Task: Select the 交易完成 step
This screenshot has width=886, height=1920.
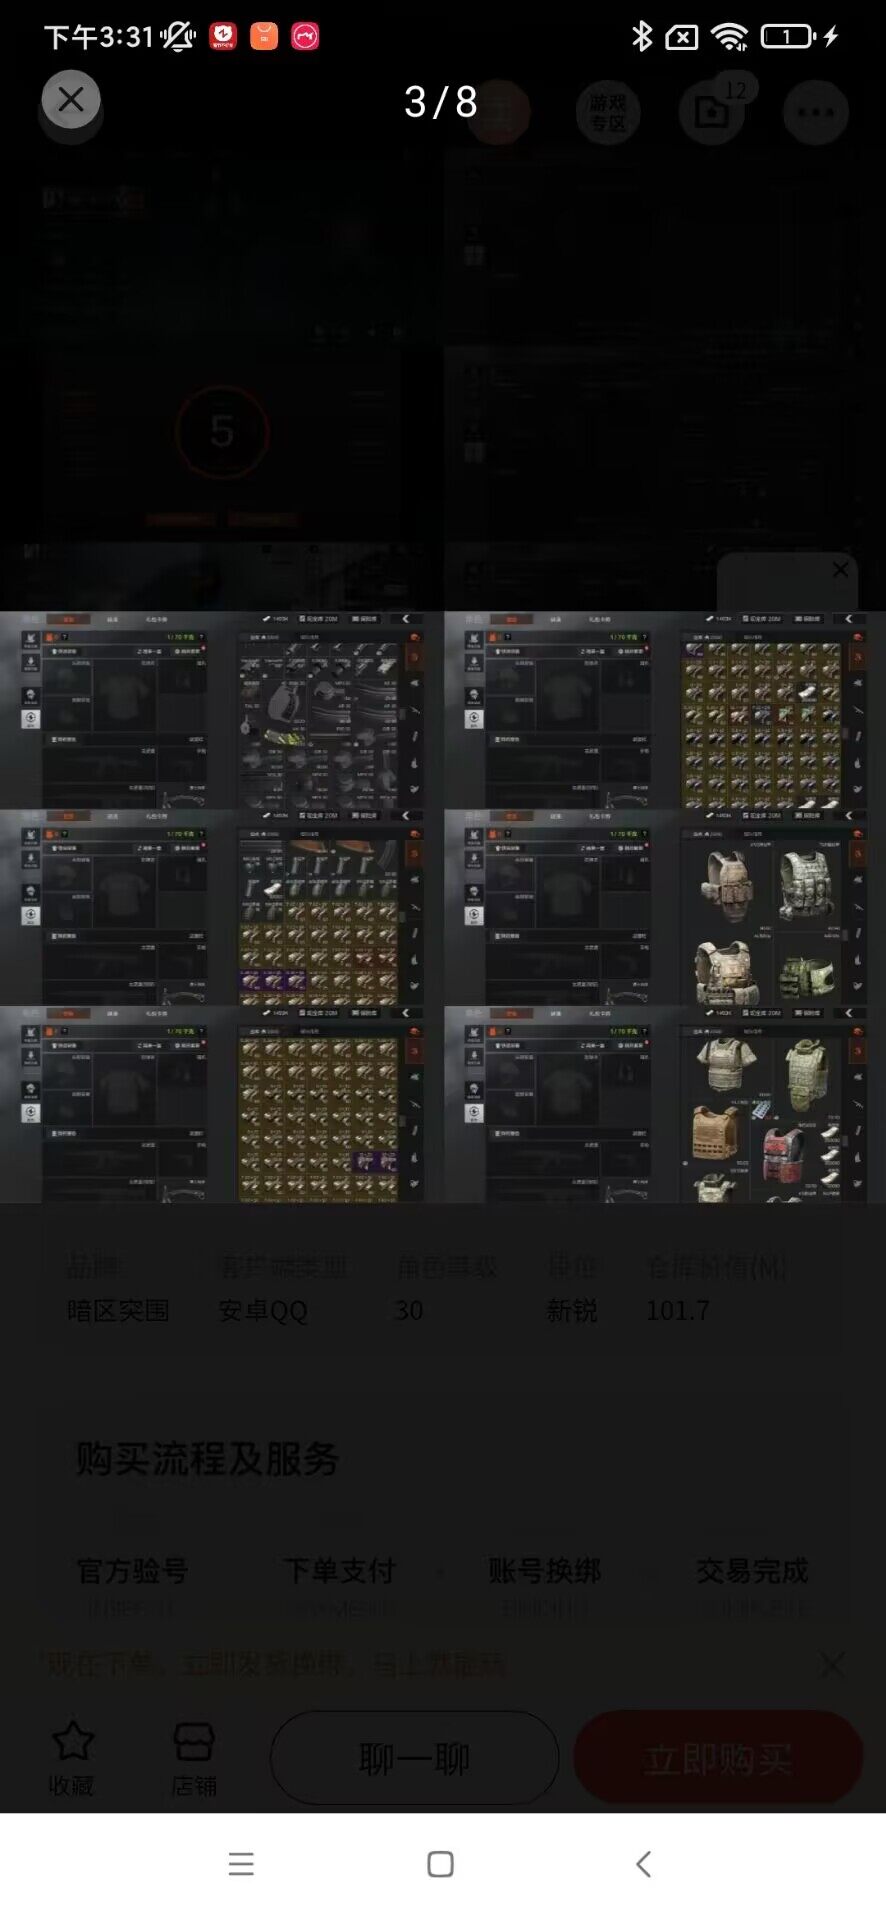Action: 752,1571
